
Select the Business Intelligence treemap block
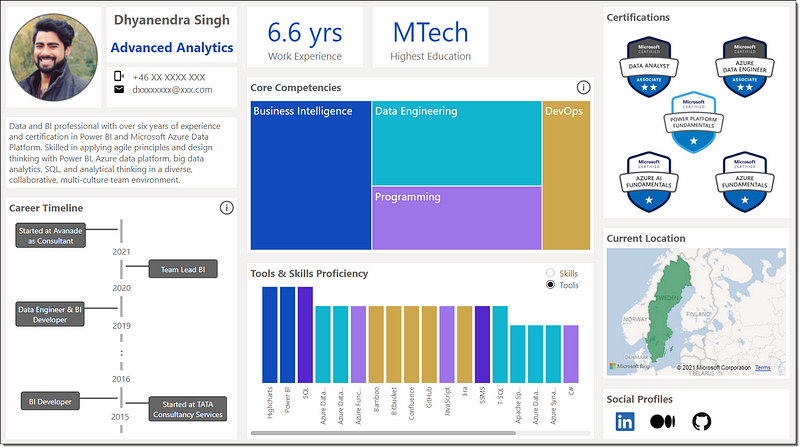pyautogui.click(x=310, y=175)
